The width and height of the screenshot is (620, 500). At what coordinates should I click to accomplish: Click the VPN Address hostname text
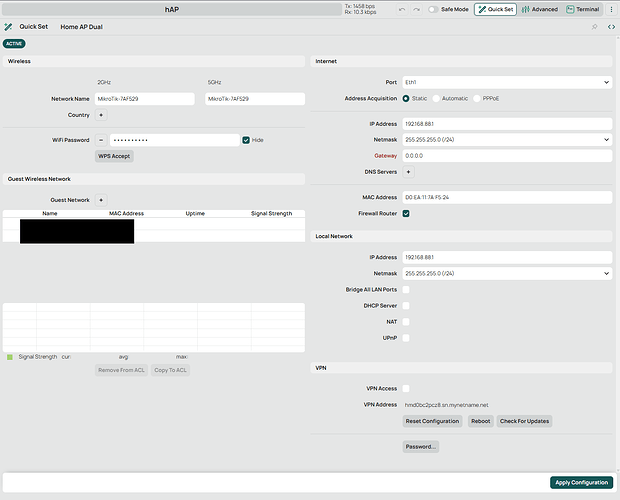coord(446,405)
